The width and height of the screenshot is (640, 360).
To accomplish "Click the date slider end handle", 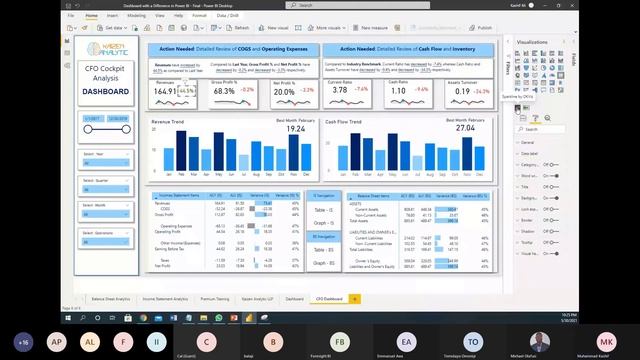I will pyautogui.click(x=126, y=129).
